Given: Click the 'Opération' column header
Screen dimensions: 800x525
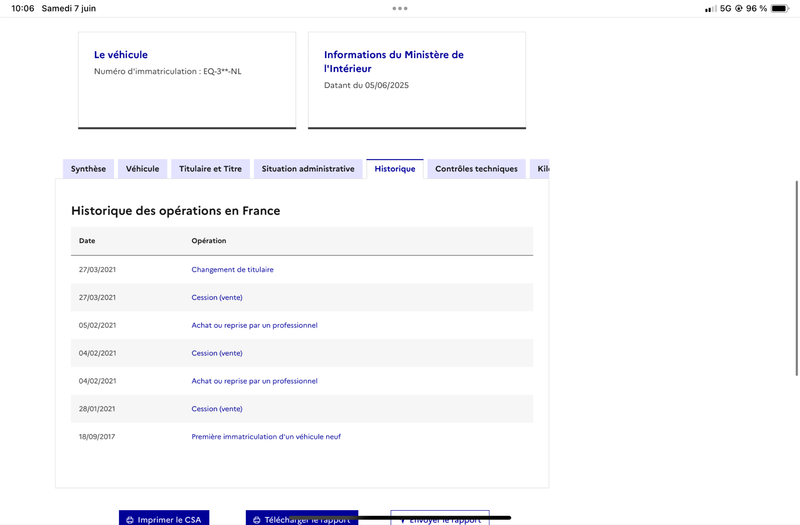Looking at the screenshot, I should [209, 241].
